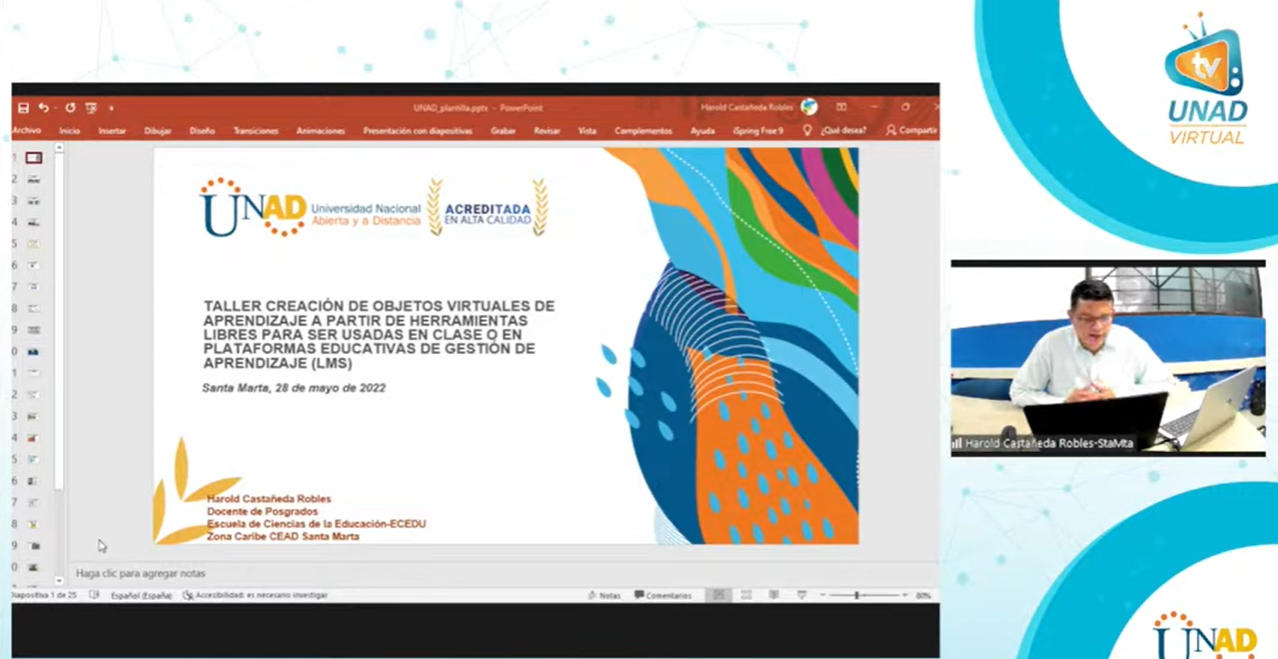Switch to the Animaciones tab

321,131
